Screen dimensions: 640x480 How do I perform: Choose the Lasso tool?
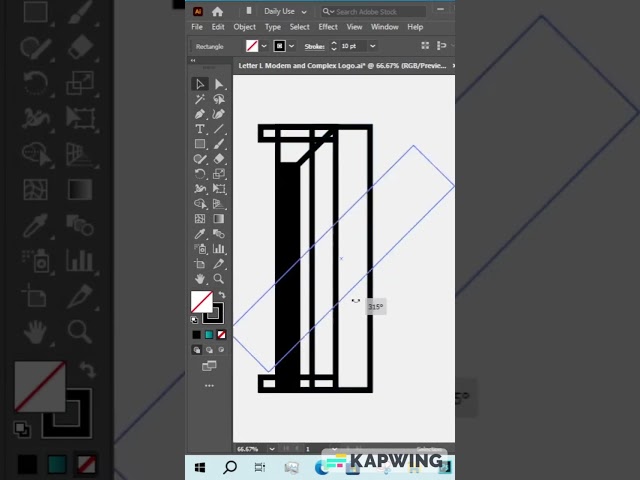219,99
